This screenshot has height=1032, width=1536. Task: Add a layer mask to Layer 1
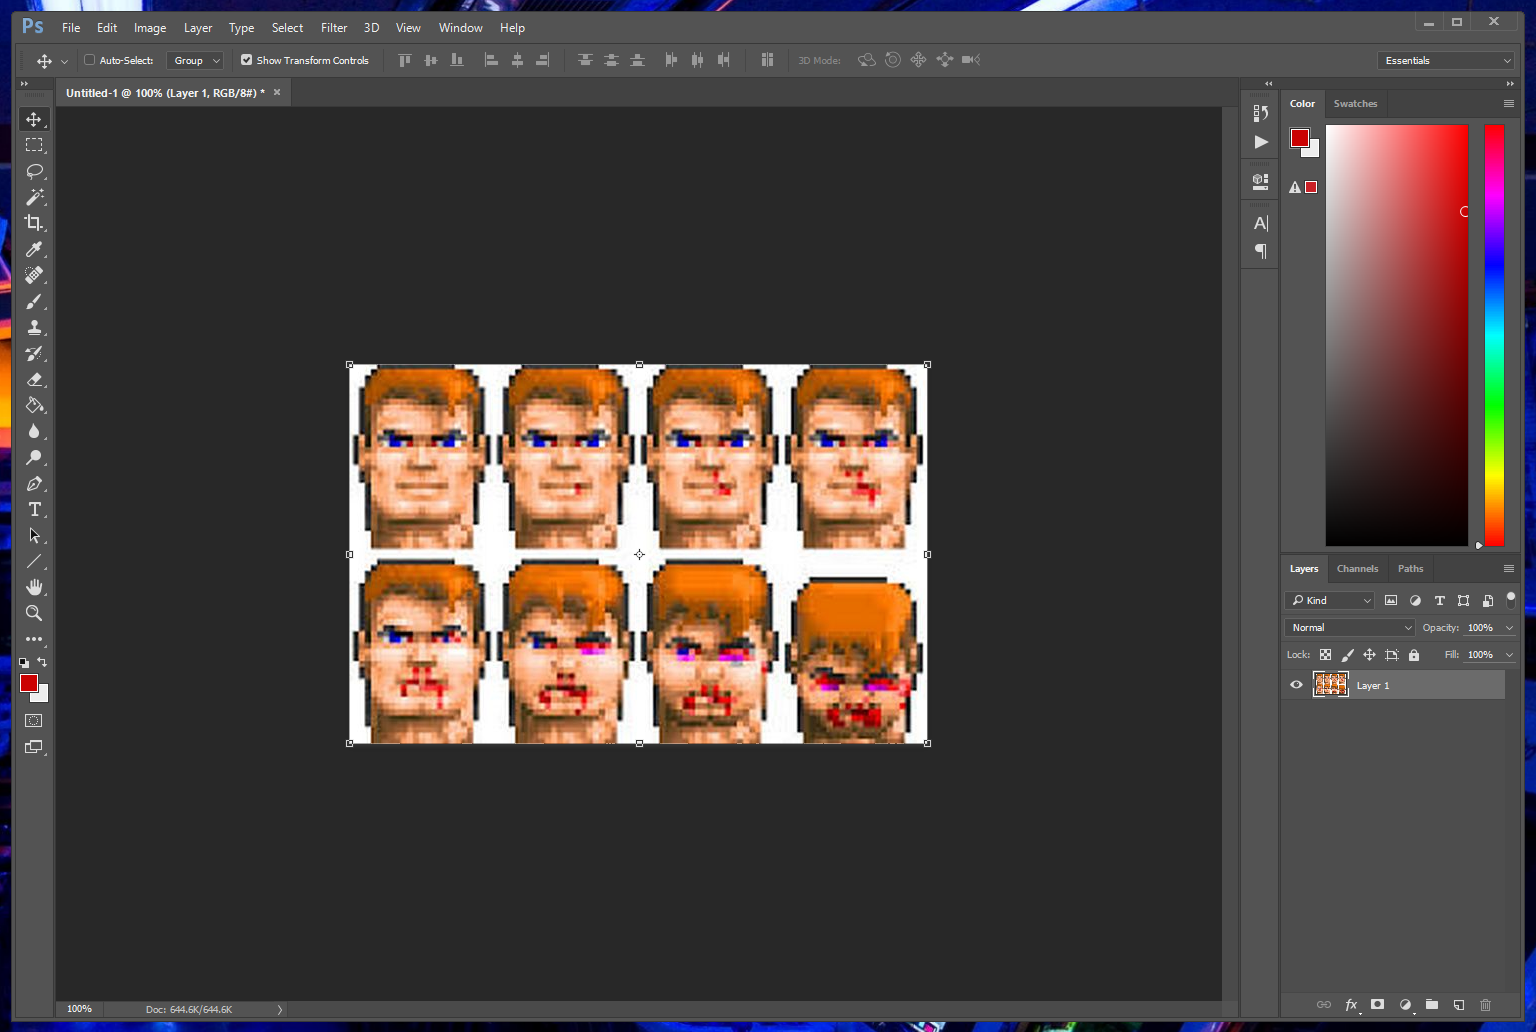pos(1377,1005)
